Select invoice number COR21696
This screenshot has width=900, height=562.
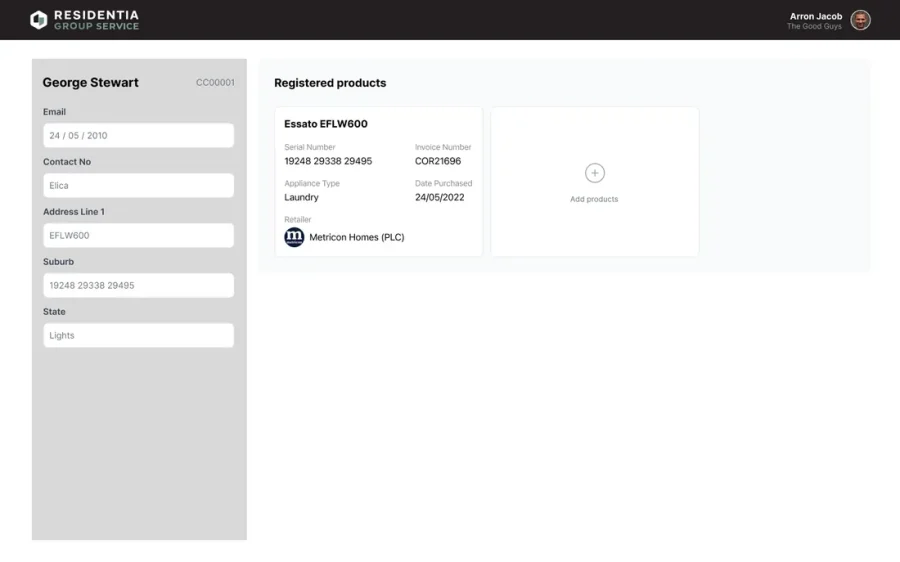tap(438, 161)
